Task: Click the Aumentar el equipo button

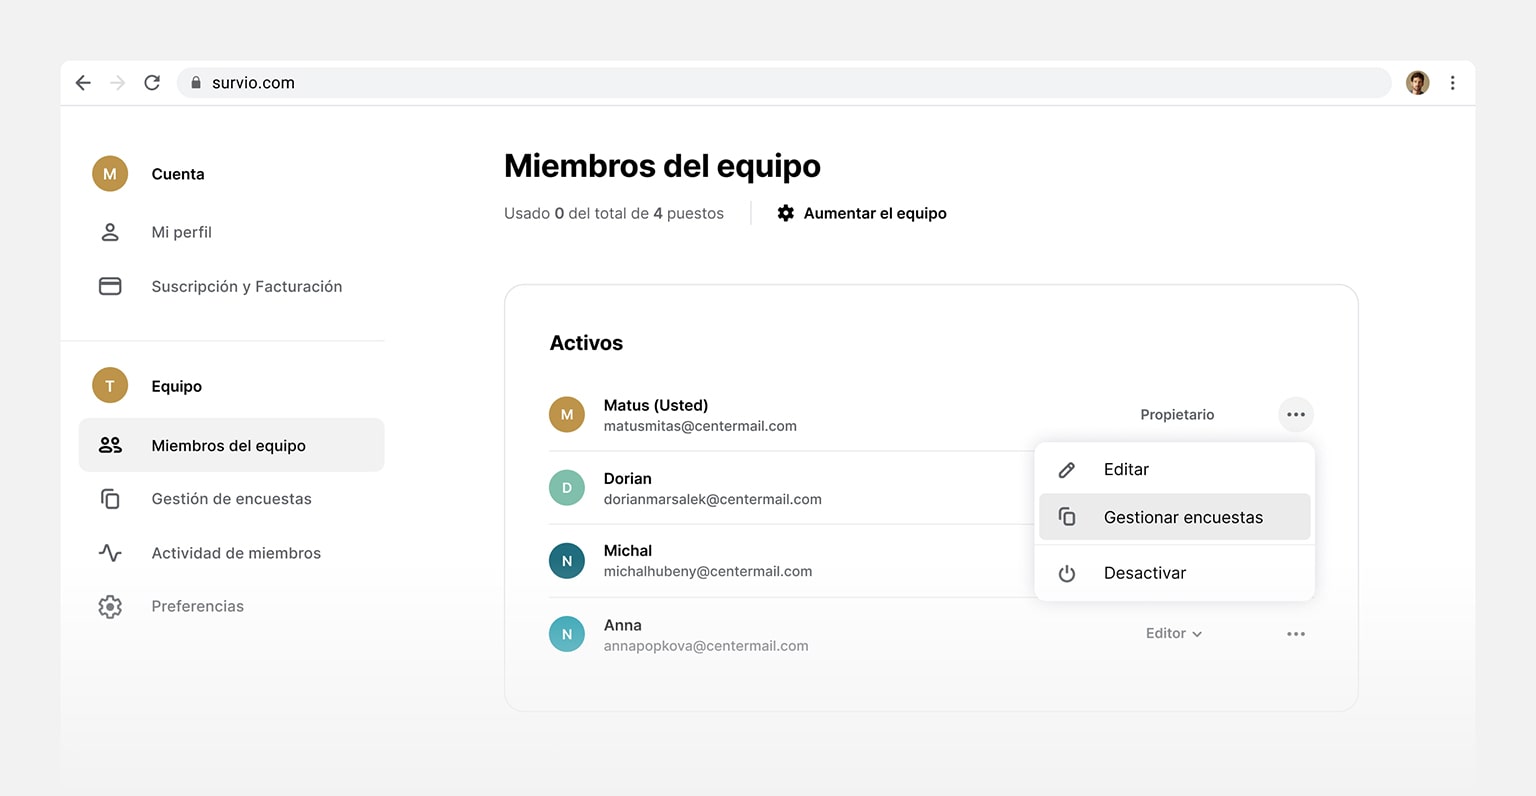Action: pyautogui.click(x=871, y=212)
